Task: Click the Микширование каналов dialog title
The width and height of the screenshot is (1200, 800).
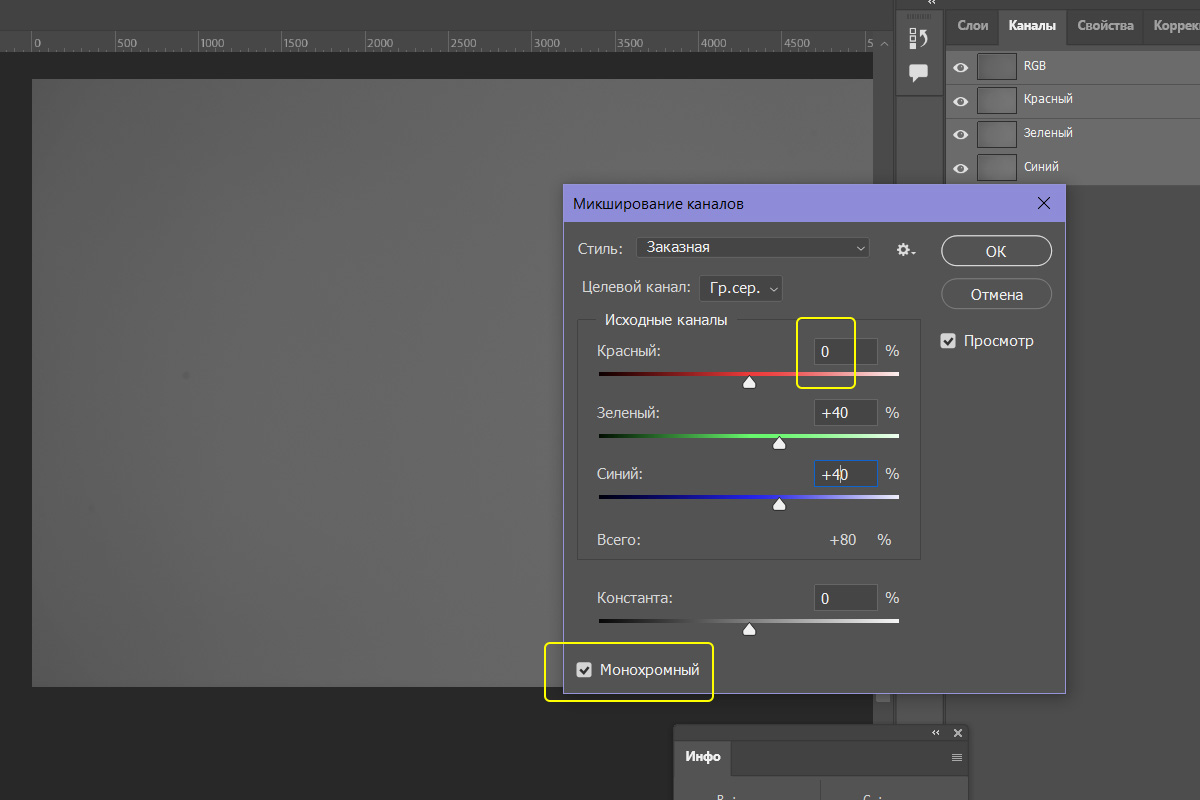Action: coord(658,203)
